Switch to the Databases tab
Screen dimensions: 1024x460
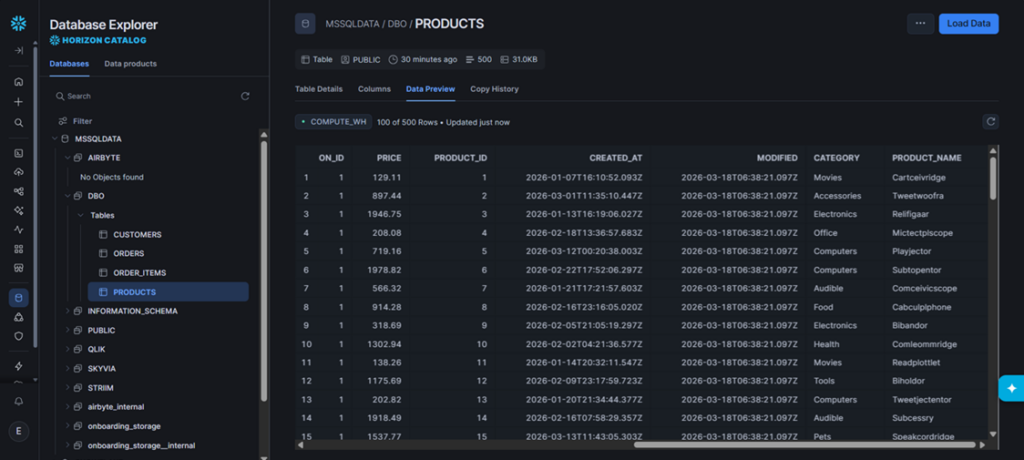click(69, 64)
